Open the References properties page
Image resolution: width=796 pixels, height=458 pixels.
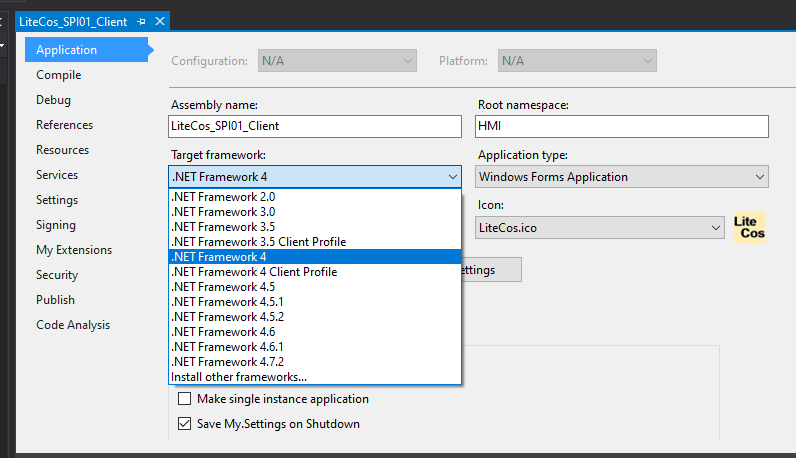(64, 125)
